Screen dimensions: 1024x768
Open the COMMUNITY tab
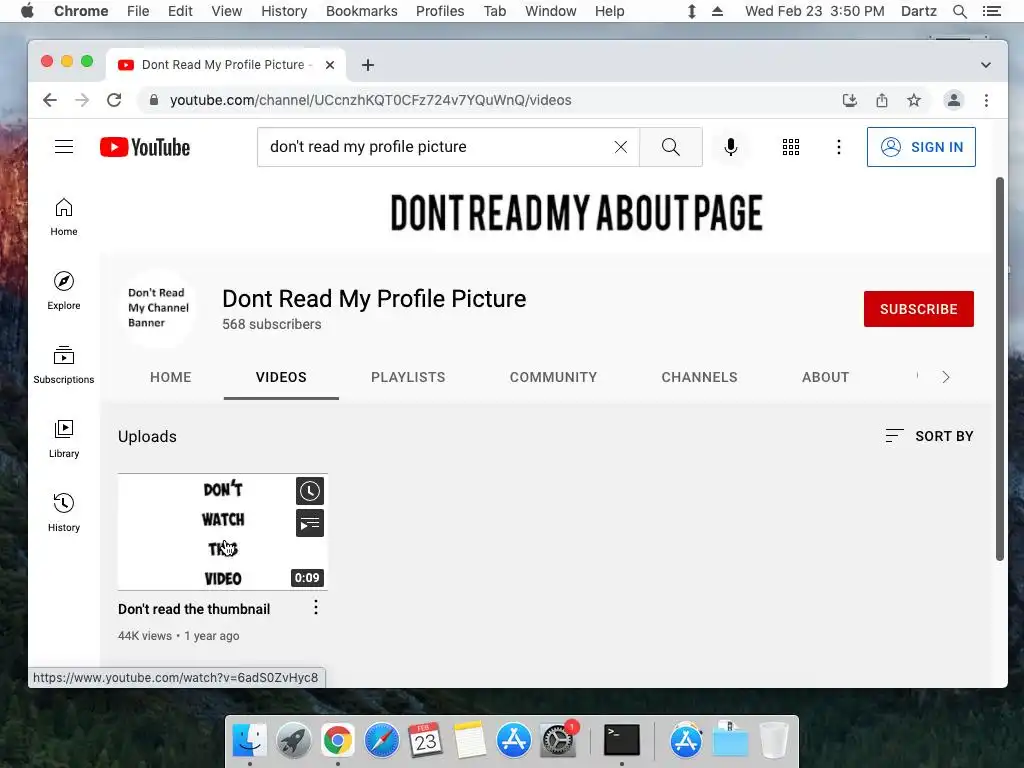553,377
